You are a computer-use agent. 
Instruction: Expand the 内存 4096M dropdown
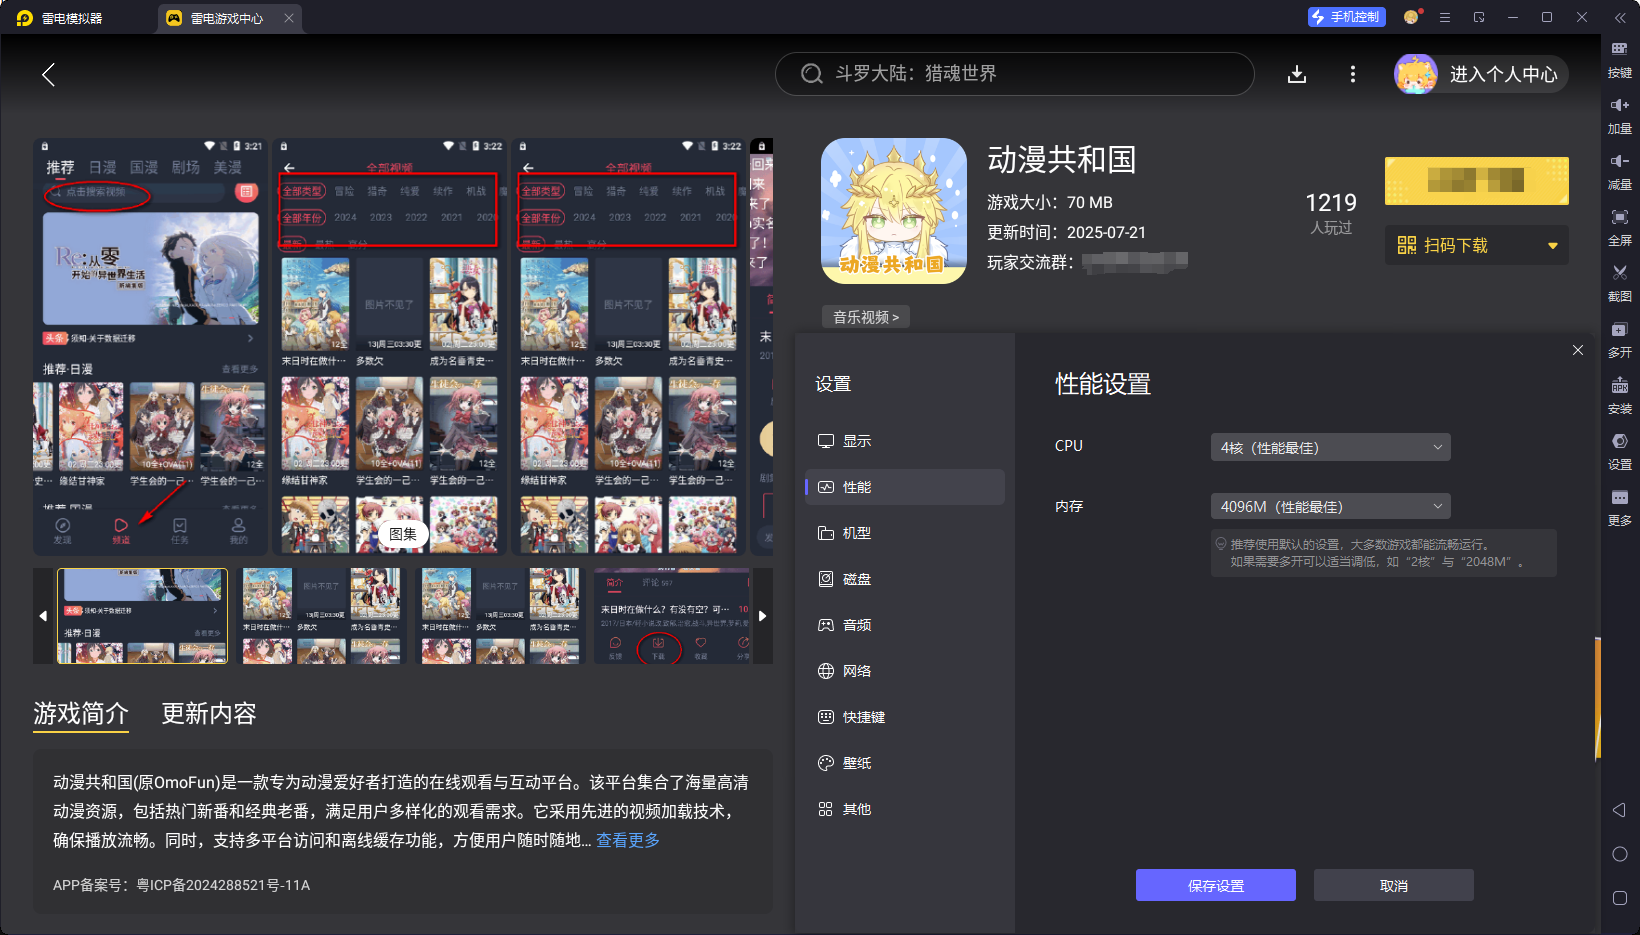1330,506
